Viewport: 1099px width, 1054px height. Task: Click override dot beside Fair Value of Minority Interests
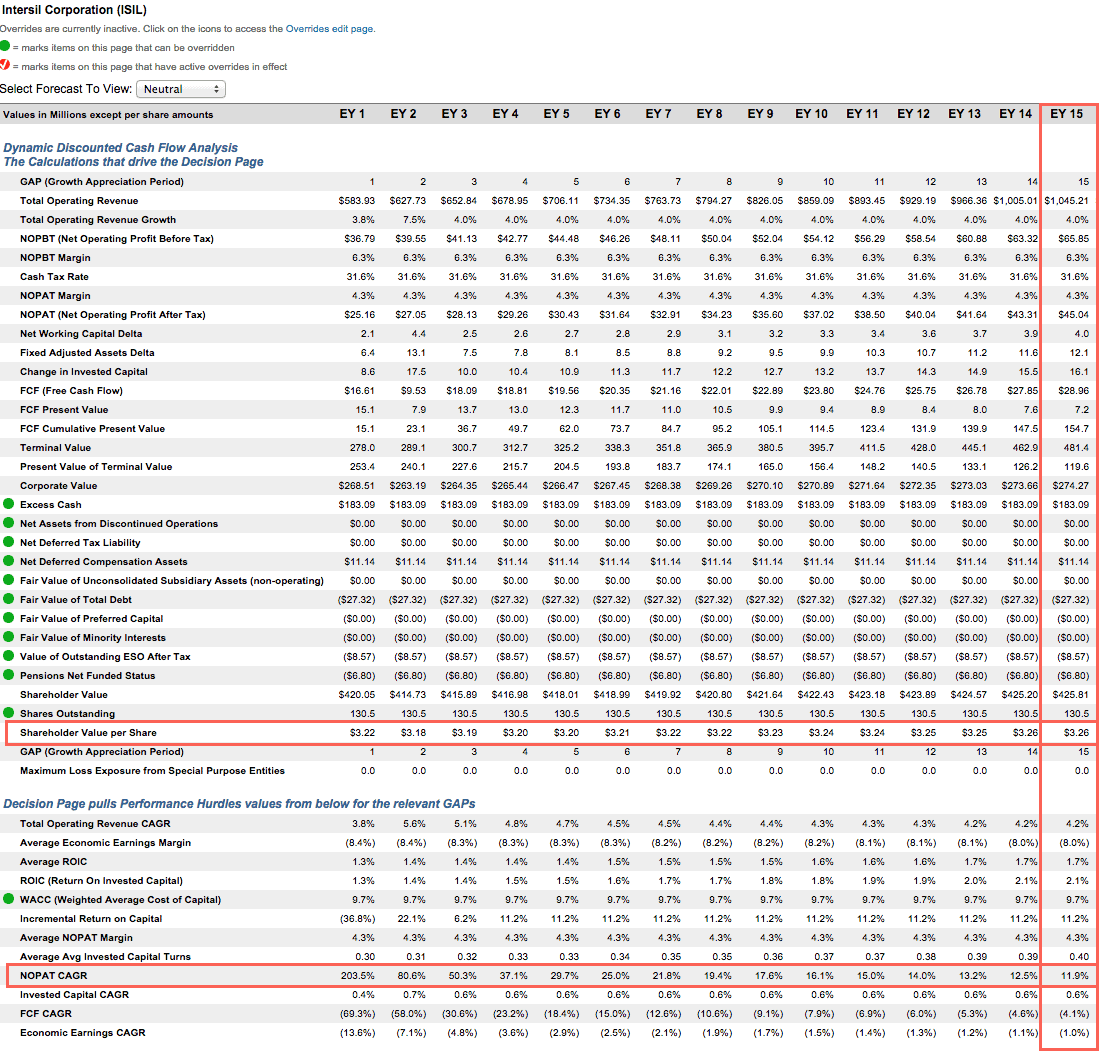[8, 637]
